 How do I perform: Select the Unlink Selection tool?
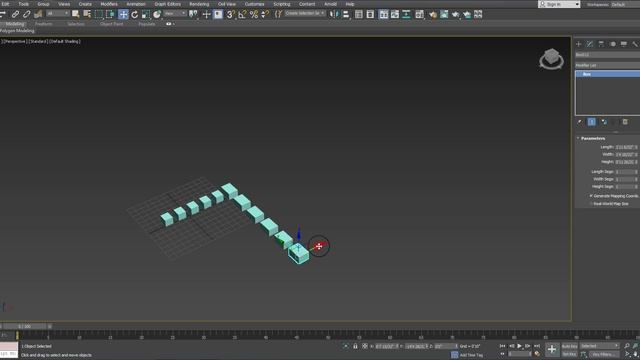pyautogui.click(x=27, y=14)
